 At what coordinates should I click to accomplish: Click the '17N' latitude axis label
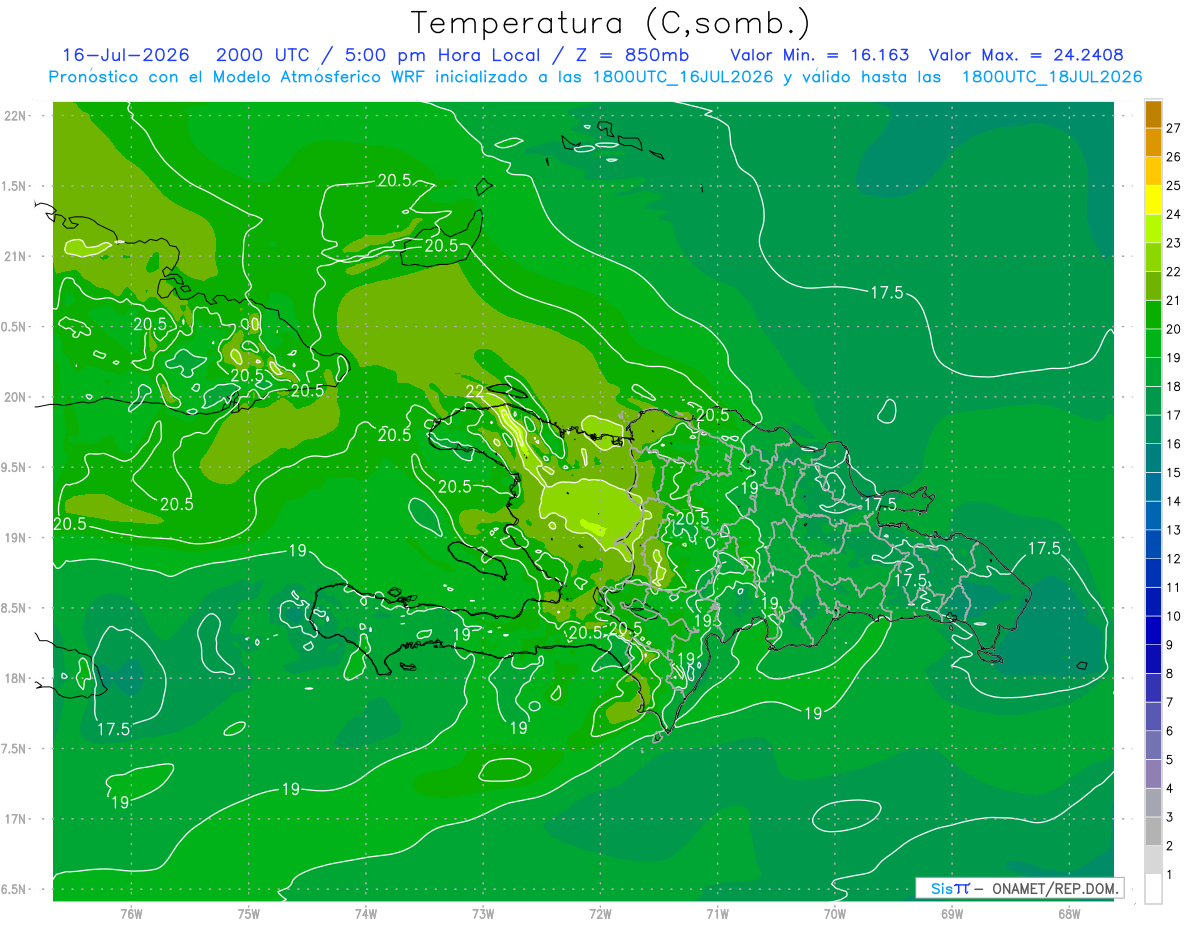tap(15, 819)
